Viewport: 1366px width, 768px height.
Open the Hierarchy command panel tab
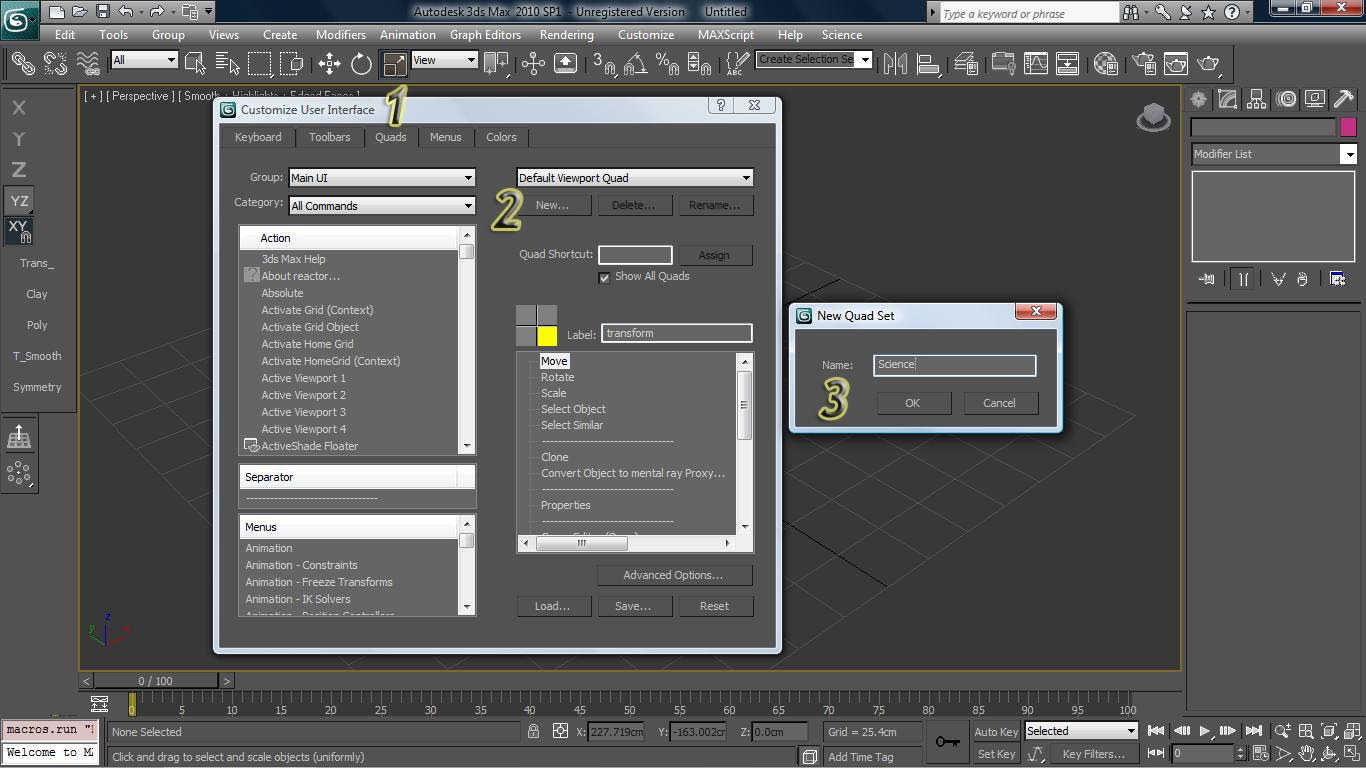coord(1257,99)
